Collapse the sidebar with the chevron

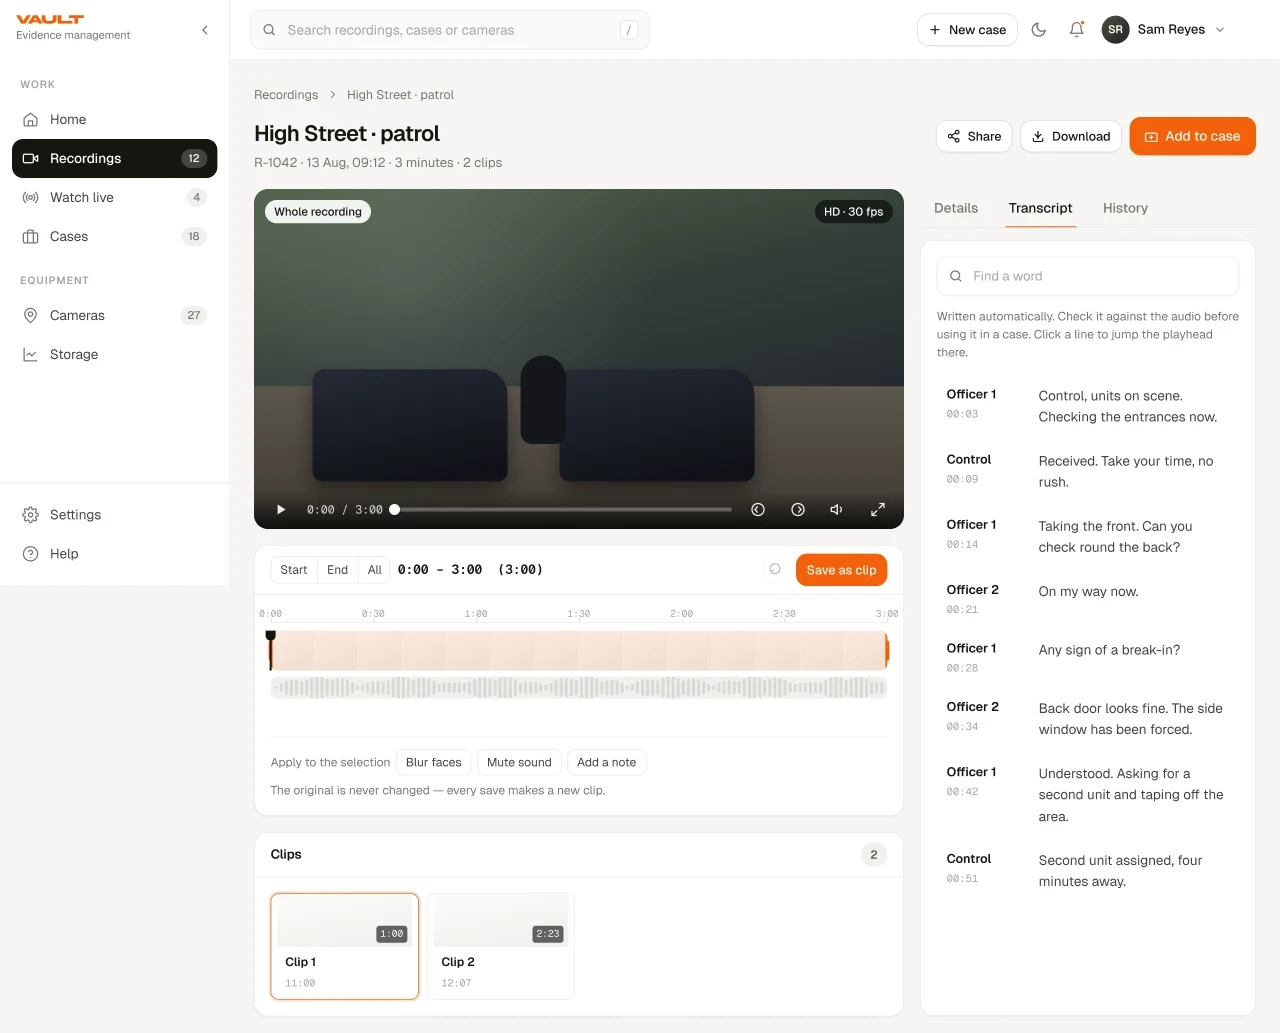point(205,30)
